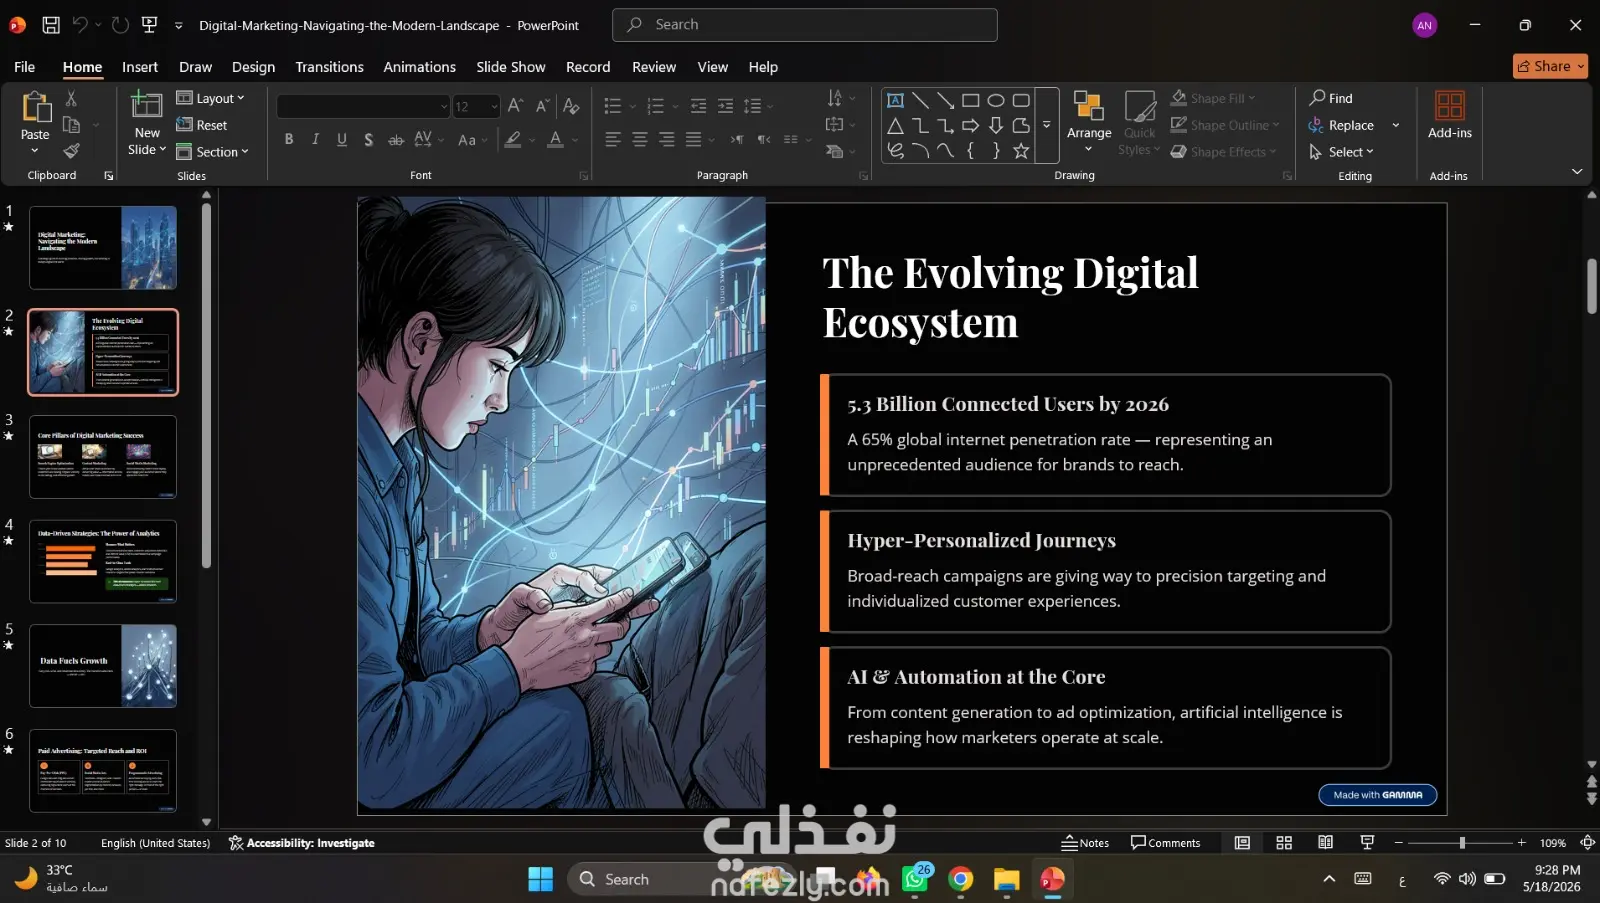Switch to the Design tab
The image size is (1600, 903).
pos(253,67)
